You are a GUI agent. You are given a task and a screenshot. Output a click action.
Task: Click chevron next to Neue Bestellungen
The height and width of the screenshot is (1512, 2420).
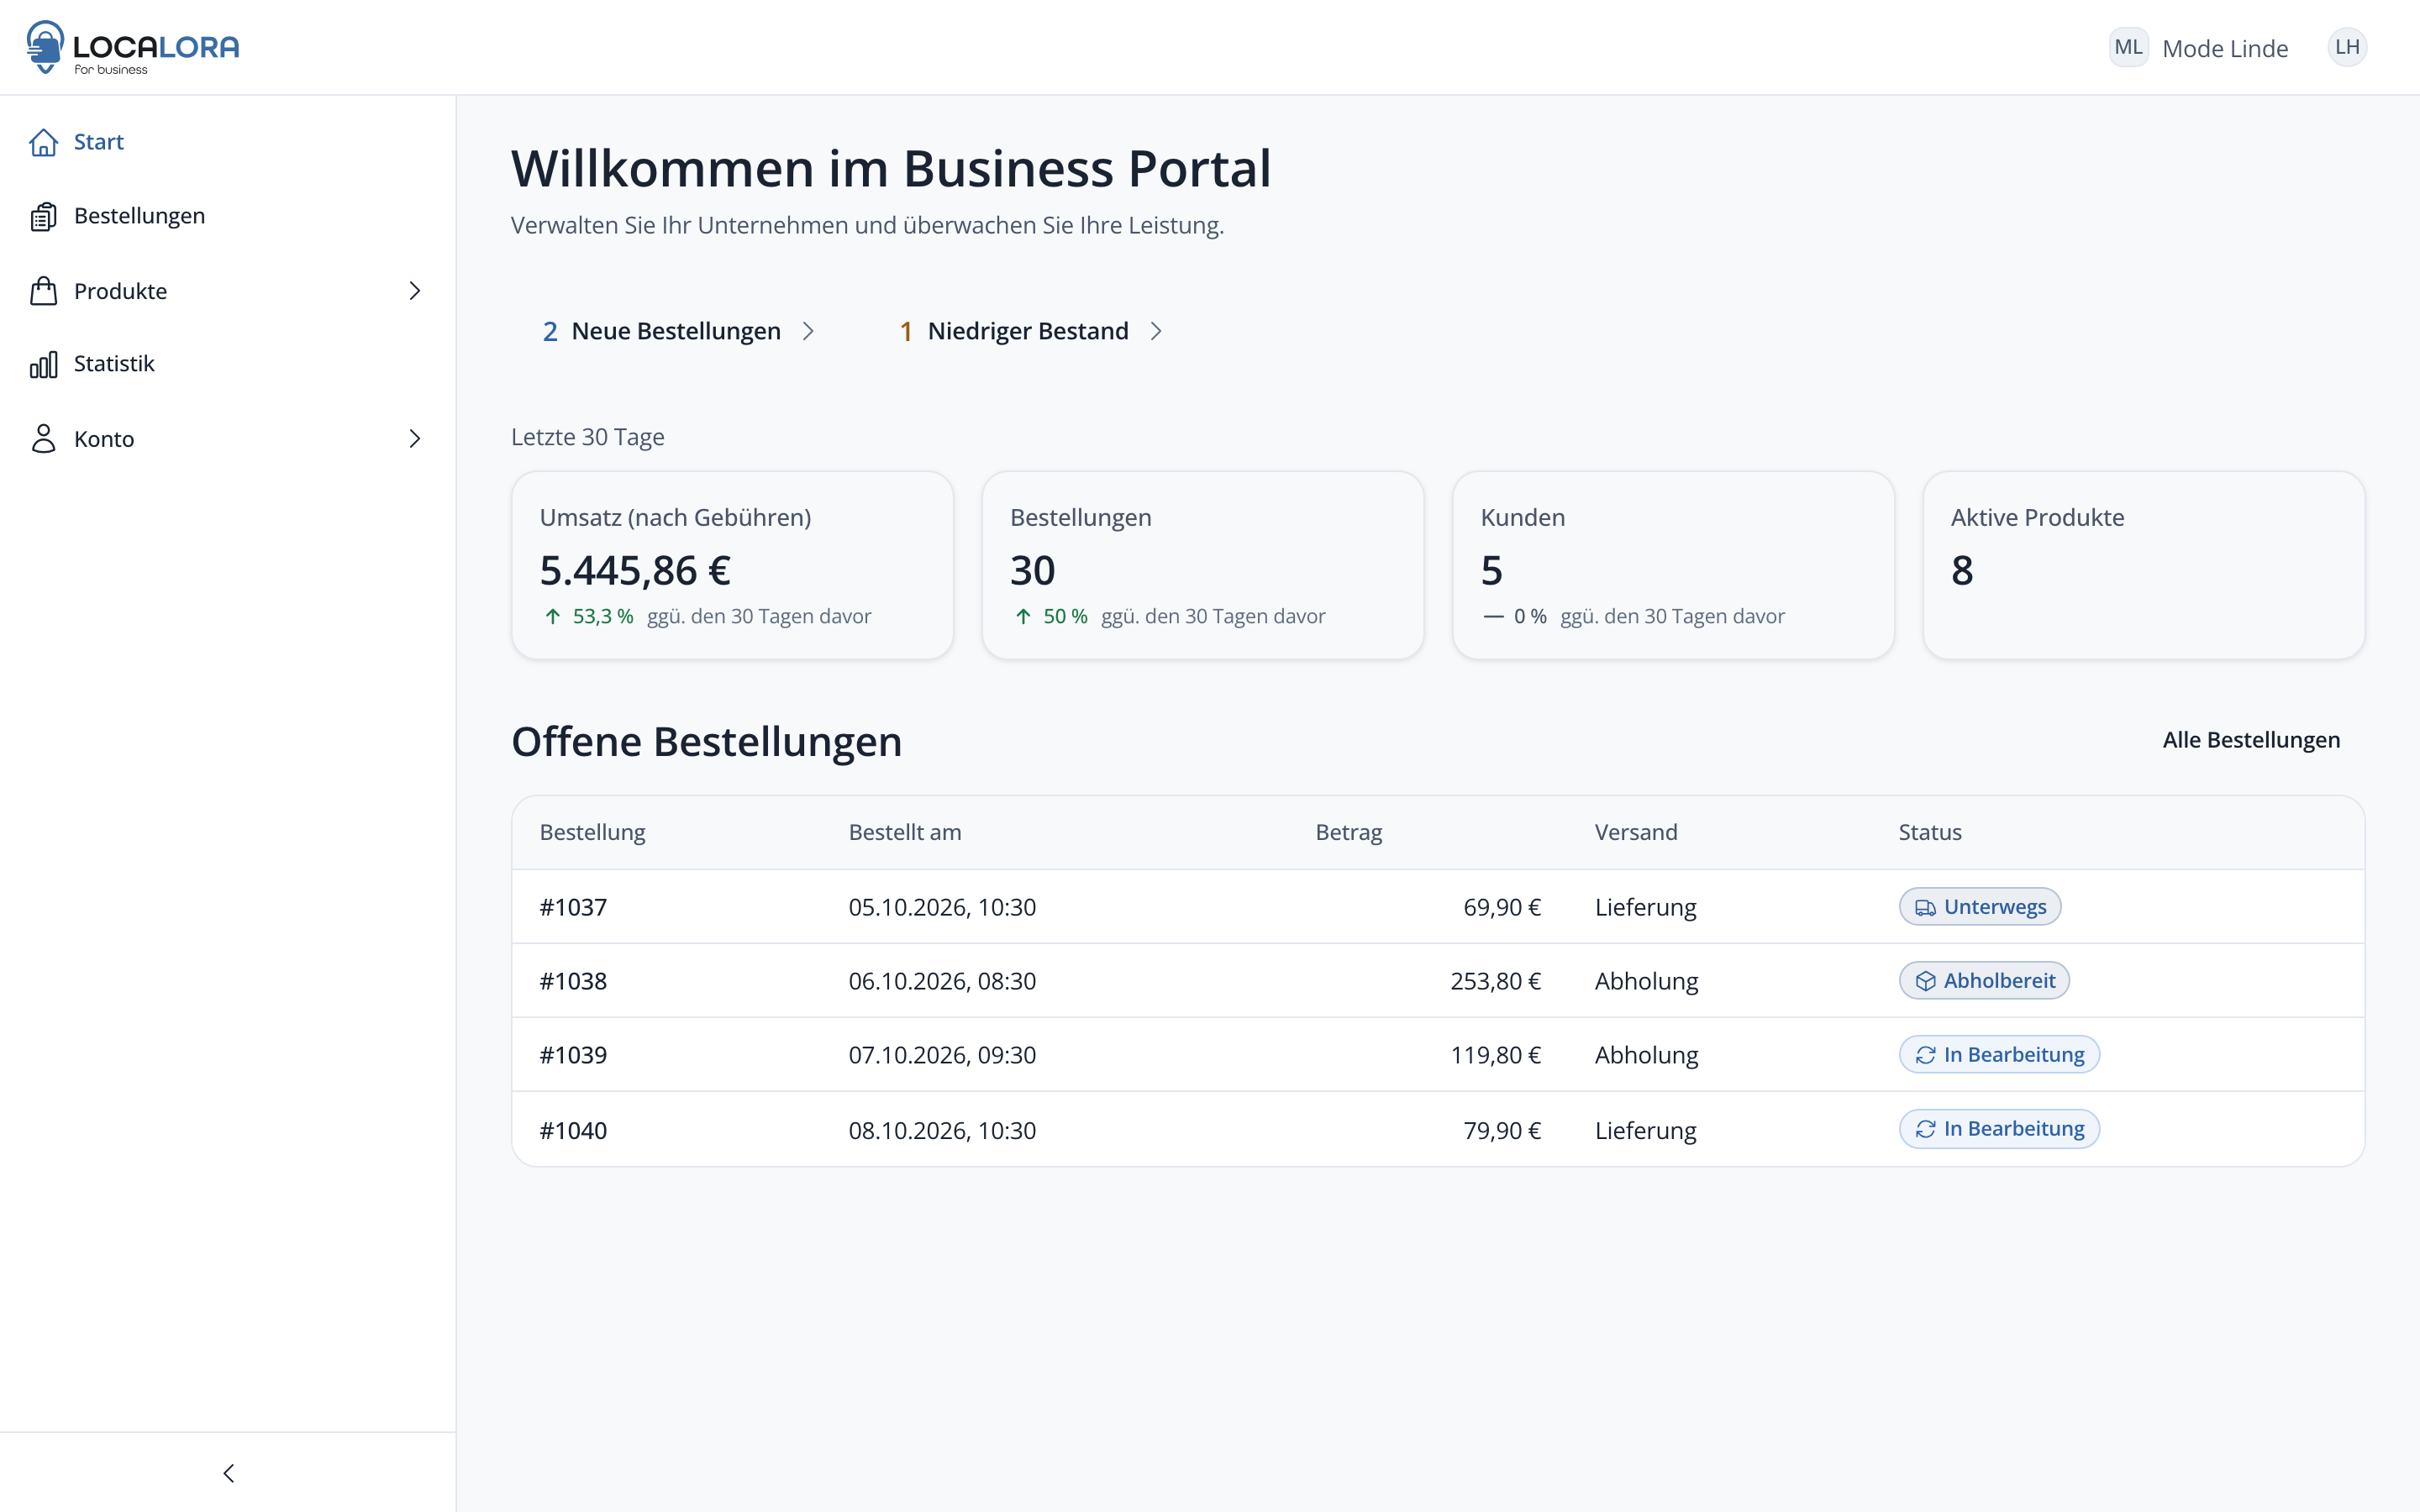pyautogui.click(x=808, y=331)
